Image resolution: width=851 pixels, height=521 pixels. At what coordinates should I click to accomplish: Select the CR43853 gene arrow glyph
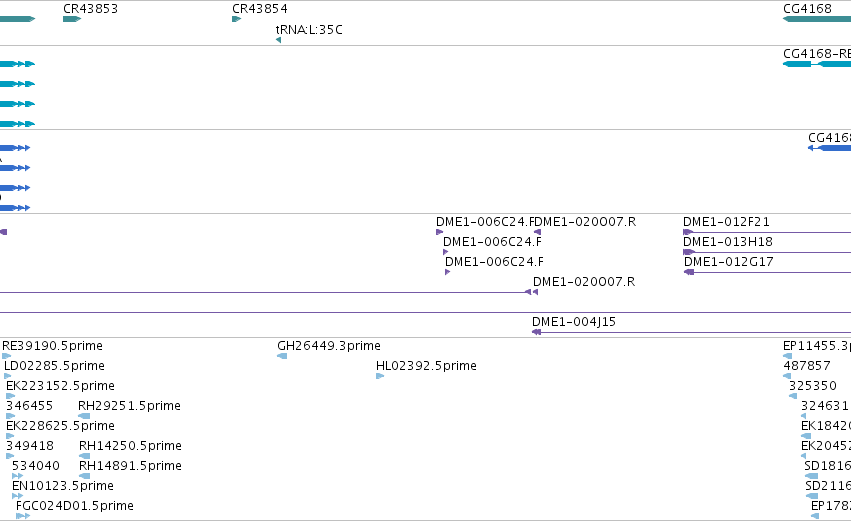pyautogui.click(x=72, y=19)
